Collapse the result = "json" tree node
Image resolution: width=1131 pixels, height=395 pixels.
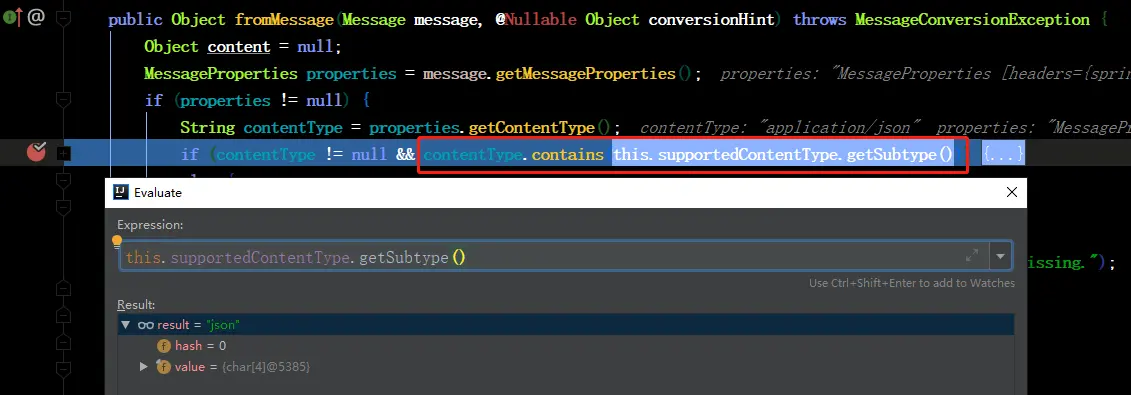coord(126,325)
